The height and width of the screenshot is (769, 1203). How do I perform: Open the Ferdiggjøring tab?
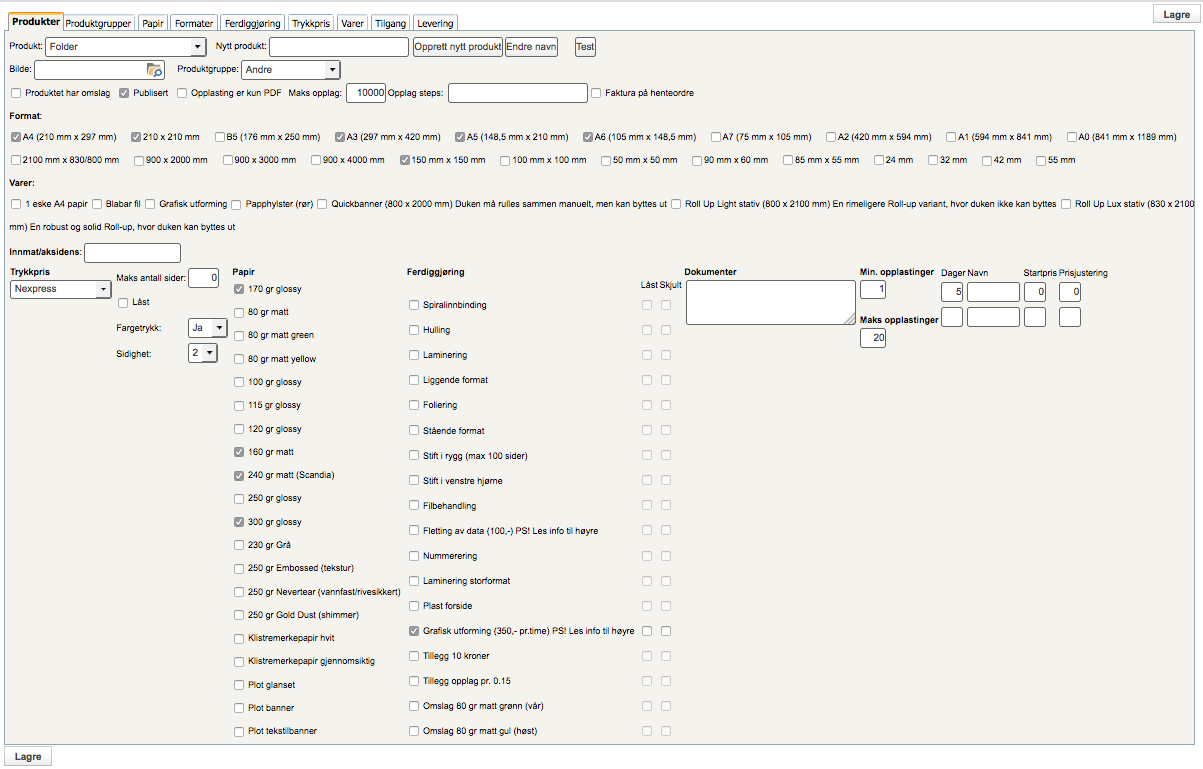pyautogui.click(x=252, y=23)
